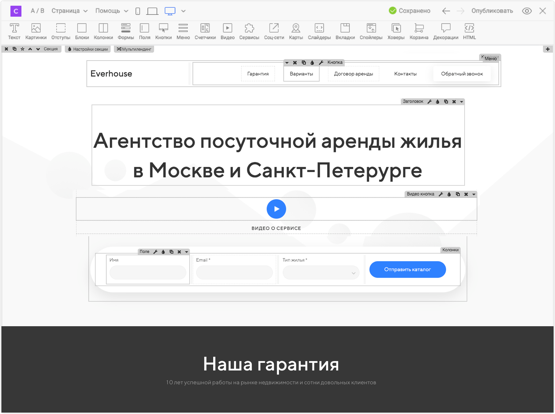Click the Меню toolbar icon
Viewport: 555px width, 414px height.
[x=183, y=31]
